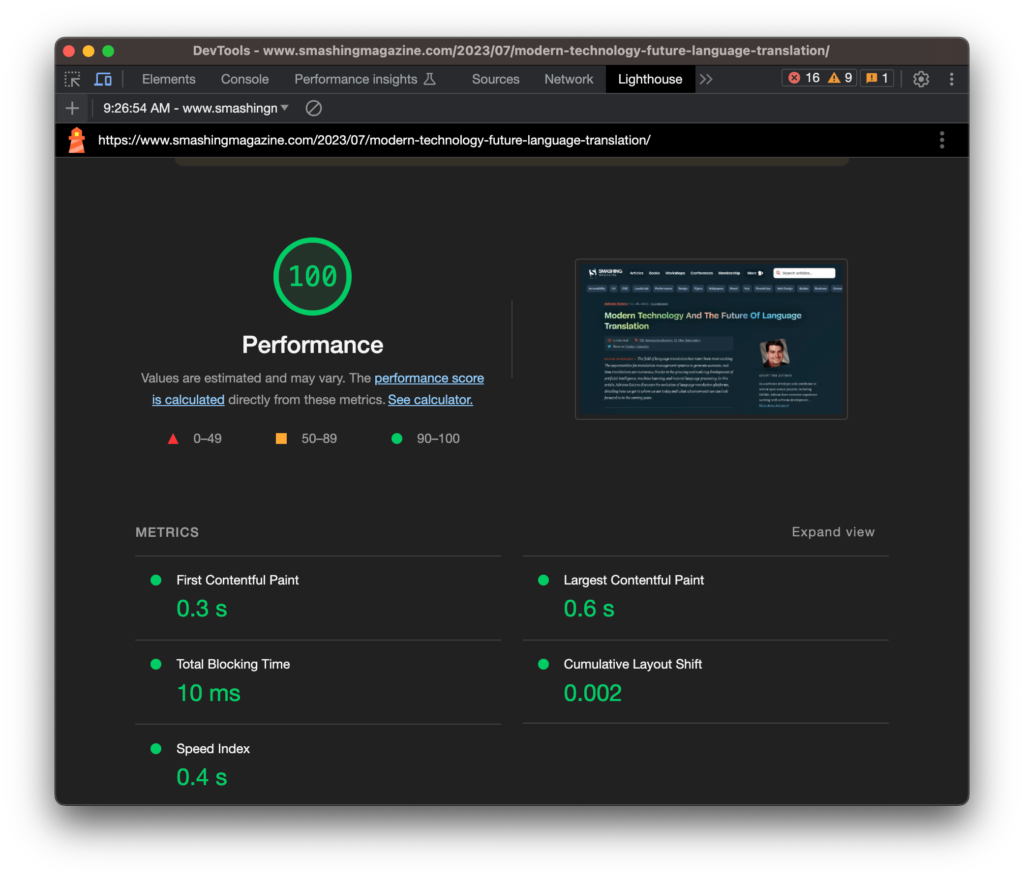Viewport: 1024px width, 878px height.
Task: Click the 0.3 s FCP value
Action: [x=202, y=609]
